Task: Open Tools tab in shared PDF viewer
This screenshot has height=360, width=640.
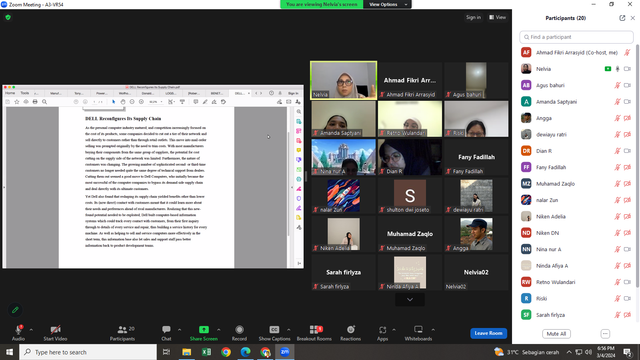Action: tap(25, 93)
